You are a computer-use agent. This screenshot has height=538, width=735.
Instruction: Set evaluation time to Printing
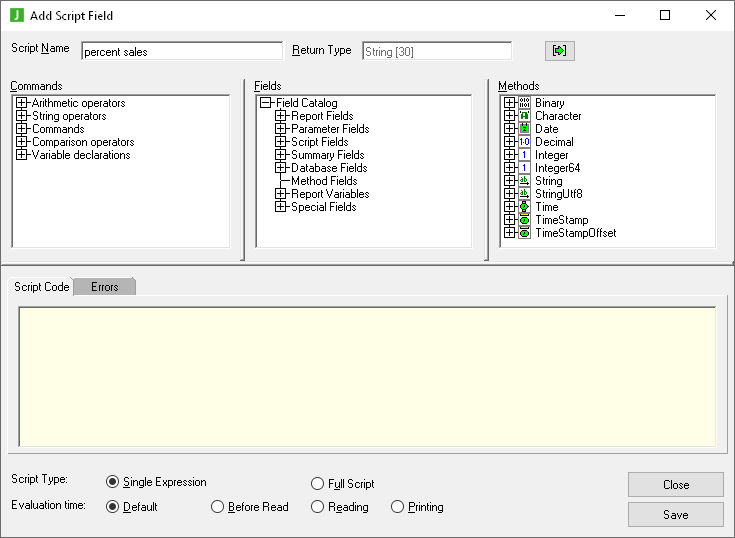pyautogui.click(x=398, y=507)
